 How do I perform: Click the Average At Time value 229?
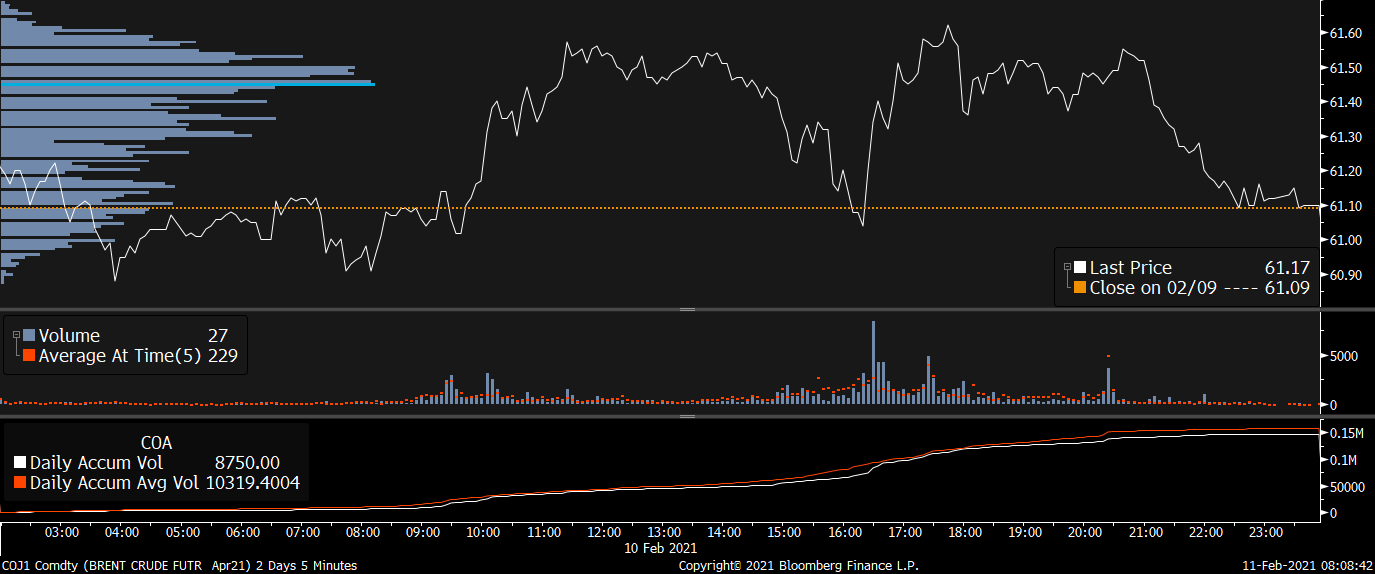pyautogui.click(x=222, y=355)
